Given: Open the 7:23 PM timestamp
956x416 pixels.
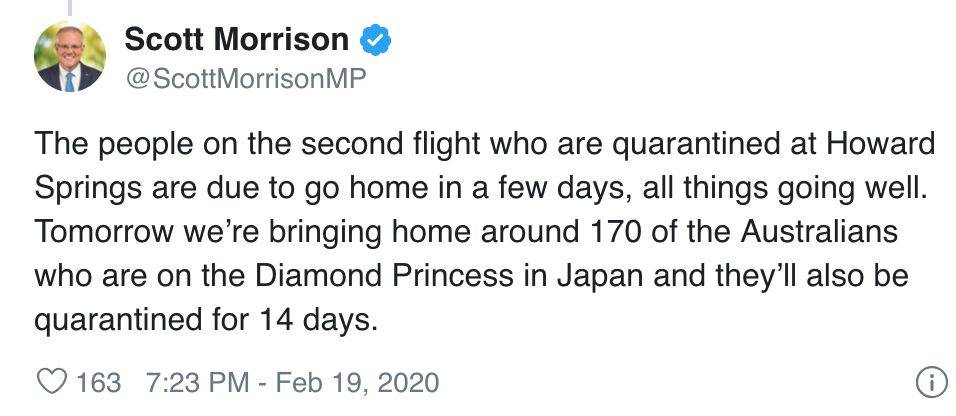Looking at the screenshot, I should [x=198, y=383].
